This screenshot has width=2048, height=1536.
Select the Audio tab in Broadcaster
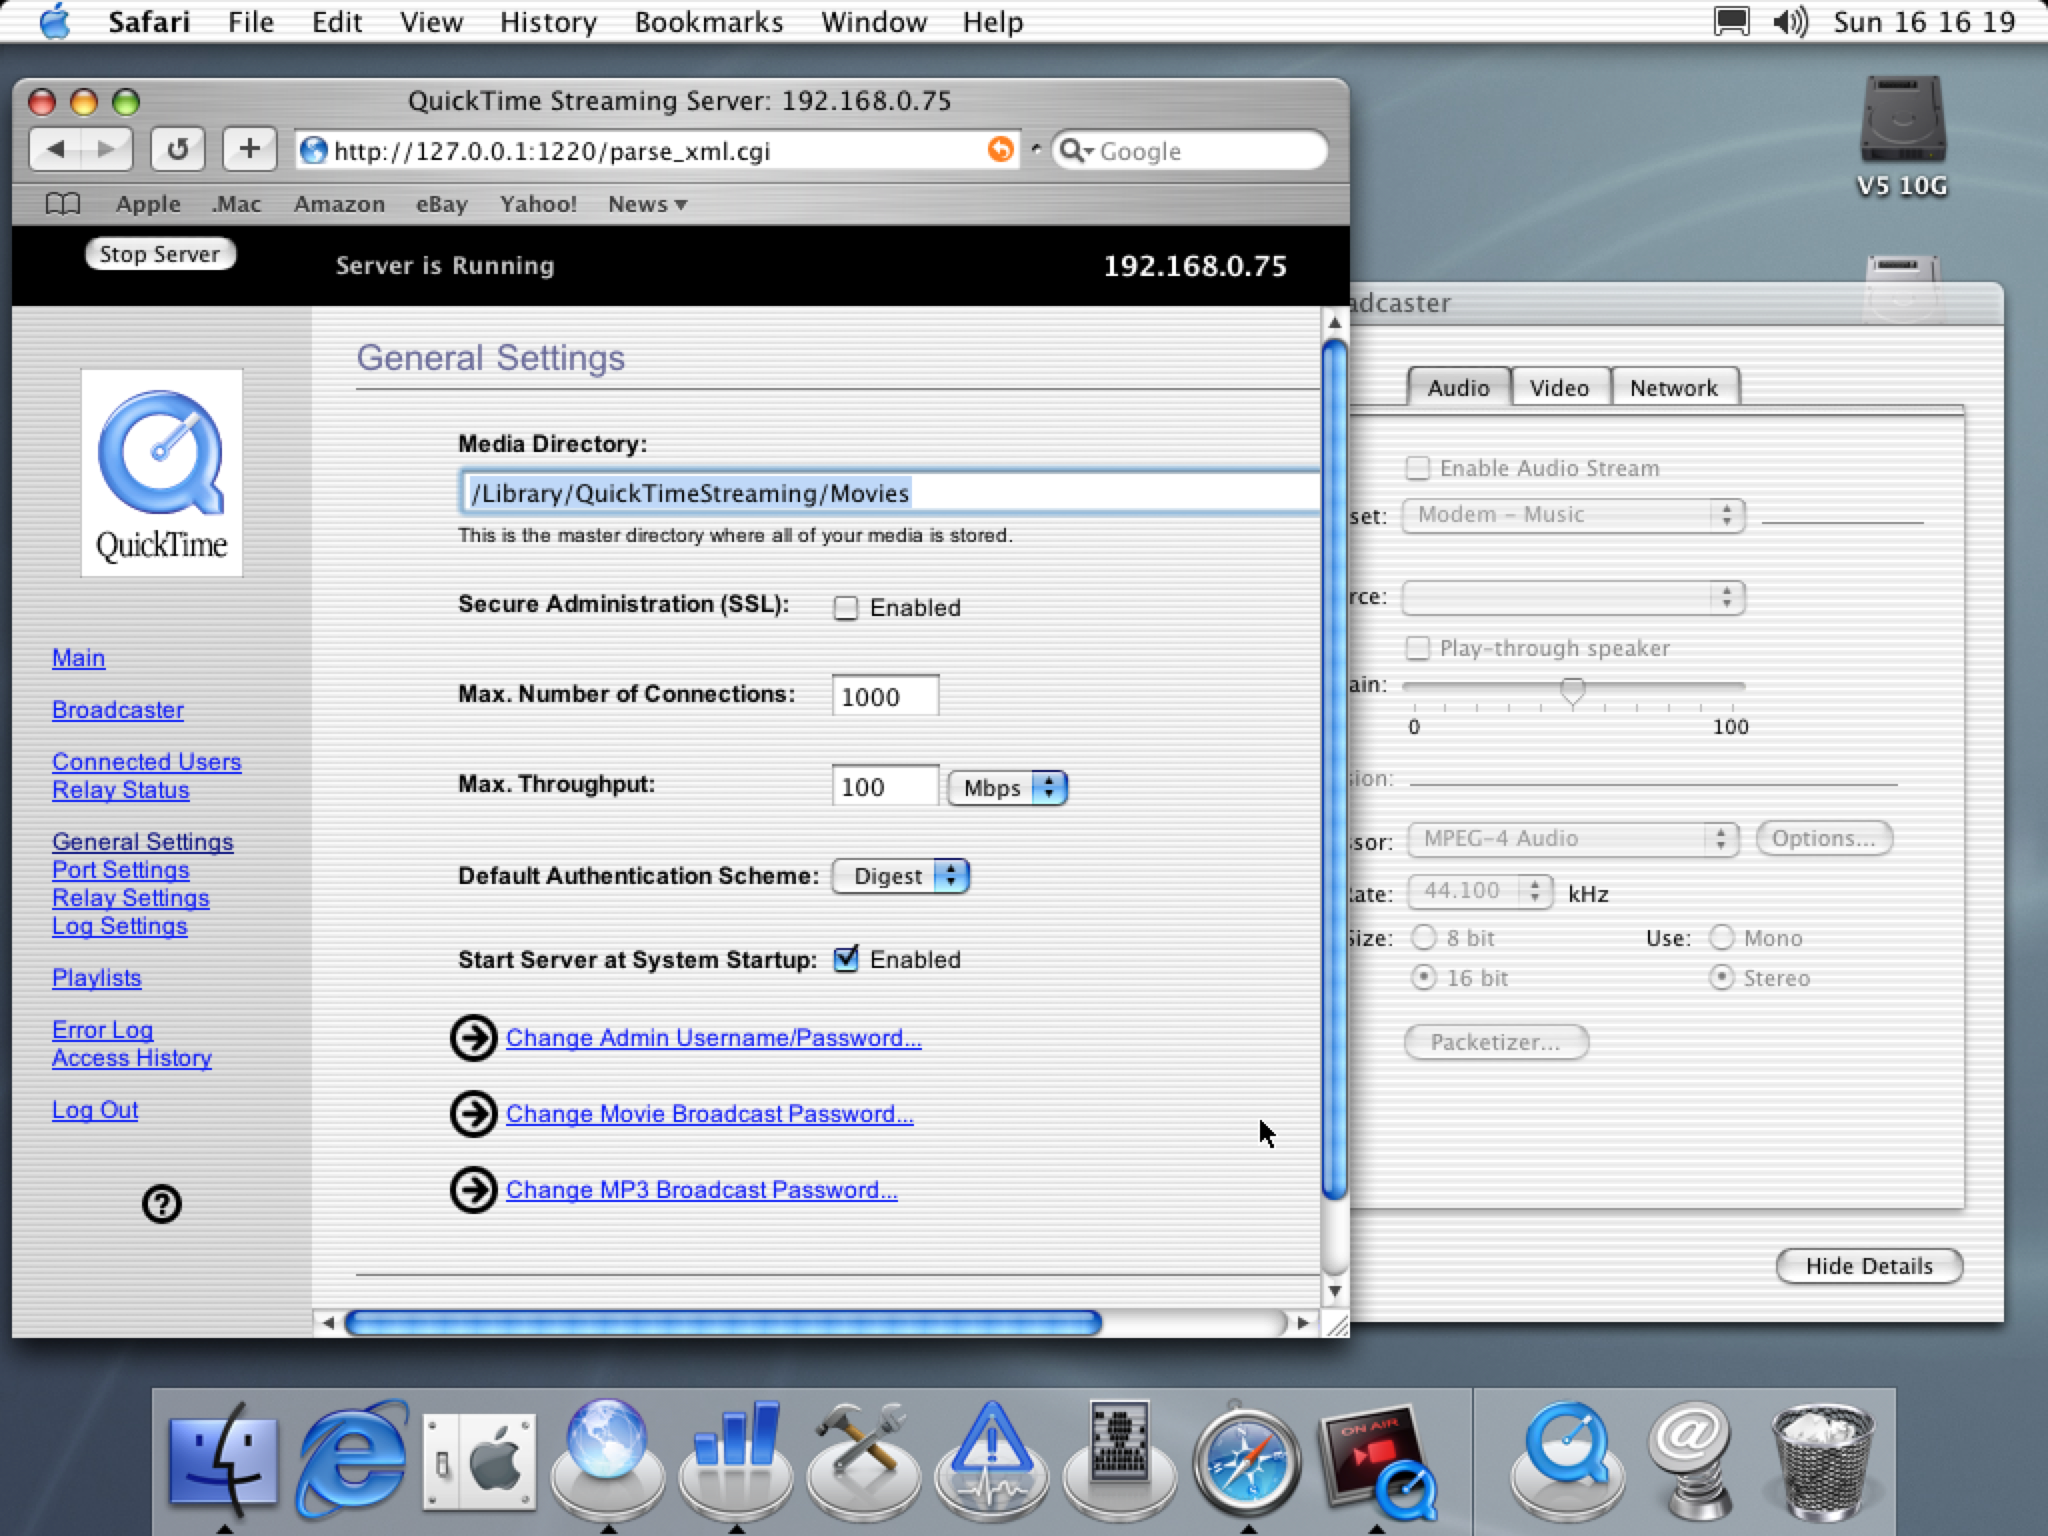point(1458,387)
